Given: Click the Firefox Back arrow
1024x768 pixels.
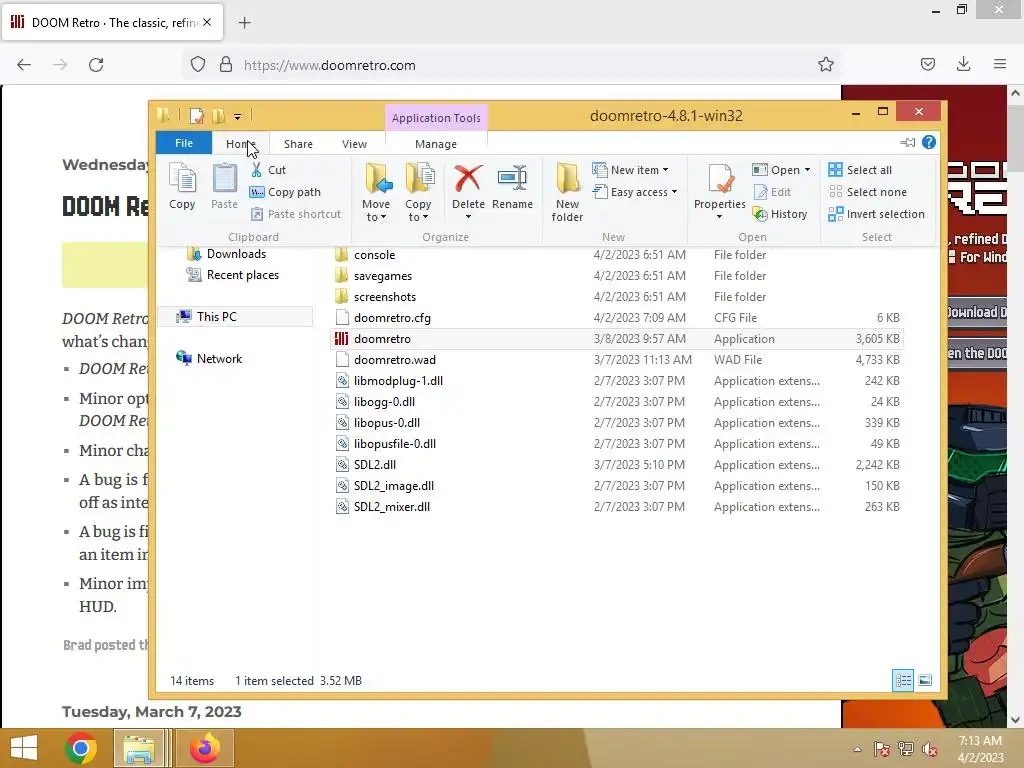Looking at the screenshot, I should pyautogui.click(x=24, y=65).
